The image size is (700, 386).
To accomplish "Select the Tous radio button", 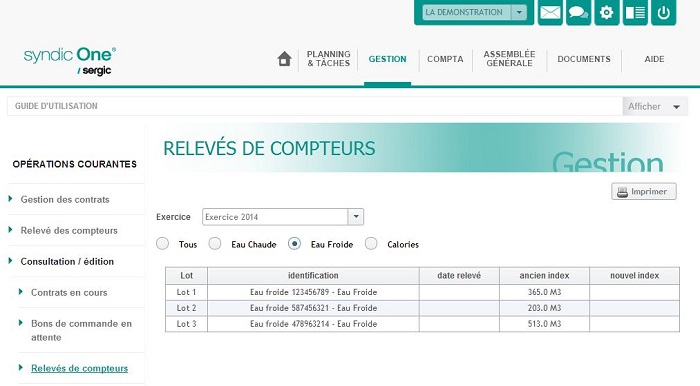I will click(x=162, y=244).
